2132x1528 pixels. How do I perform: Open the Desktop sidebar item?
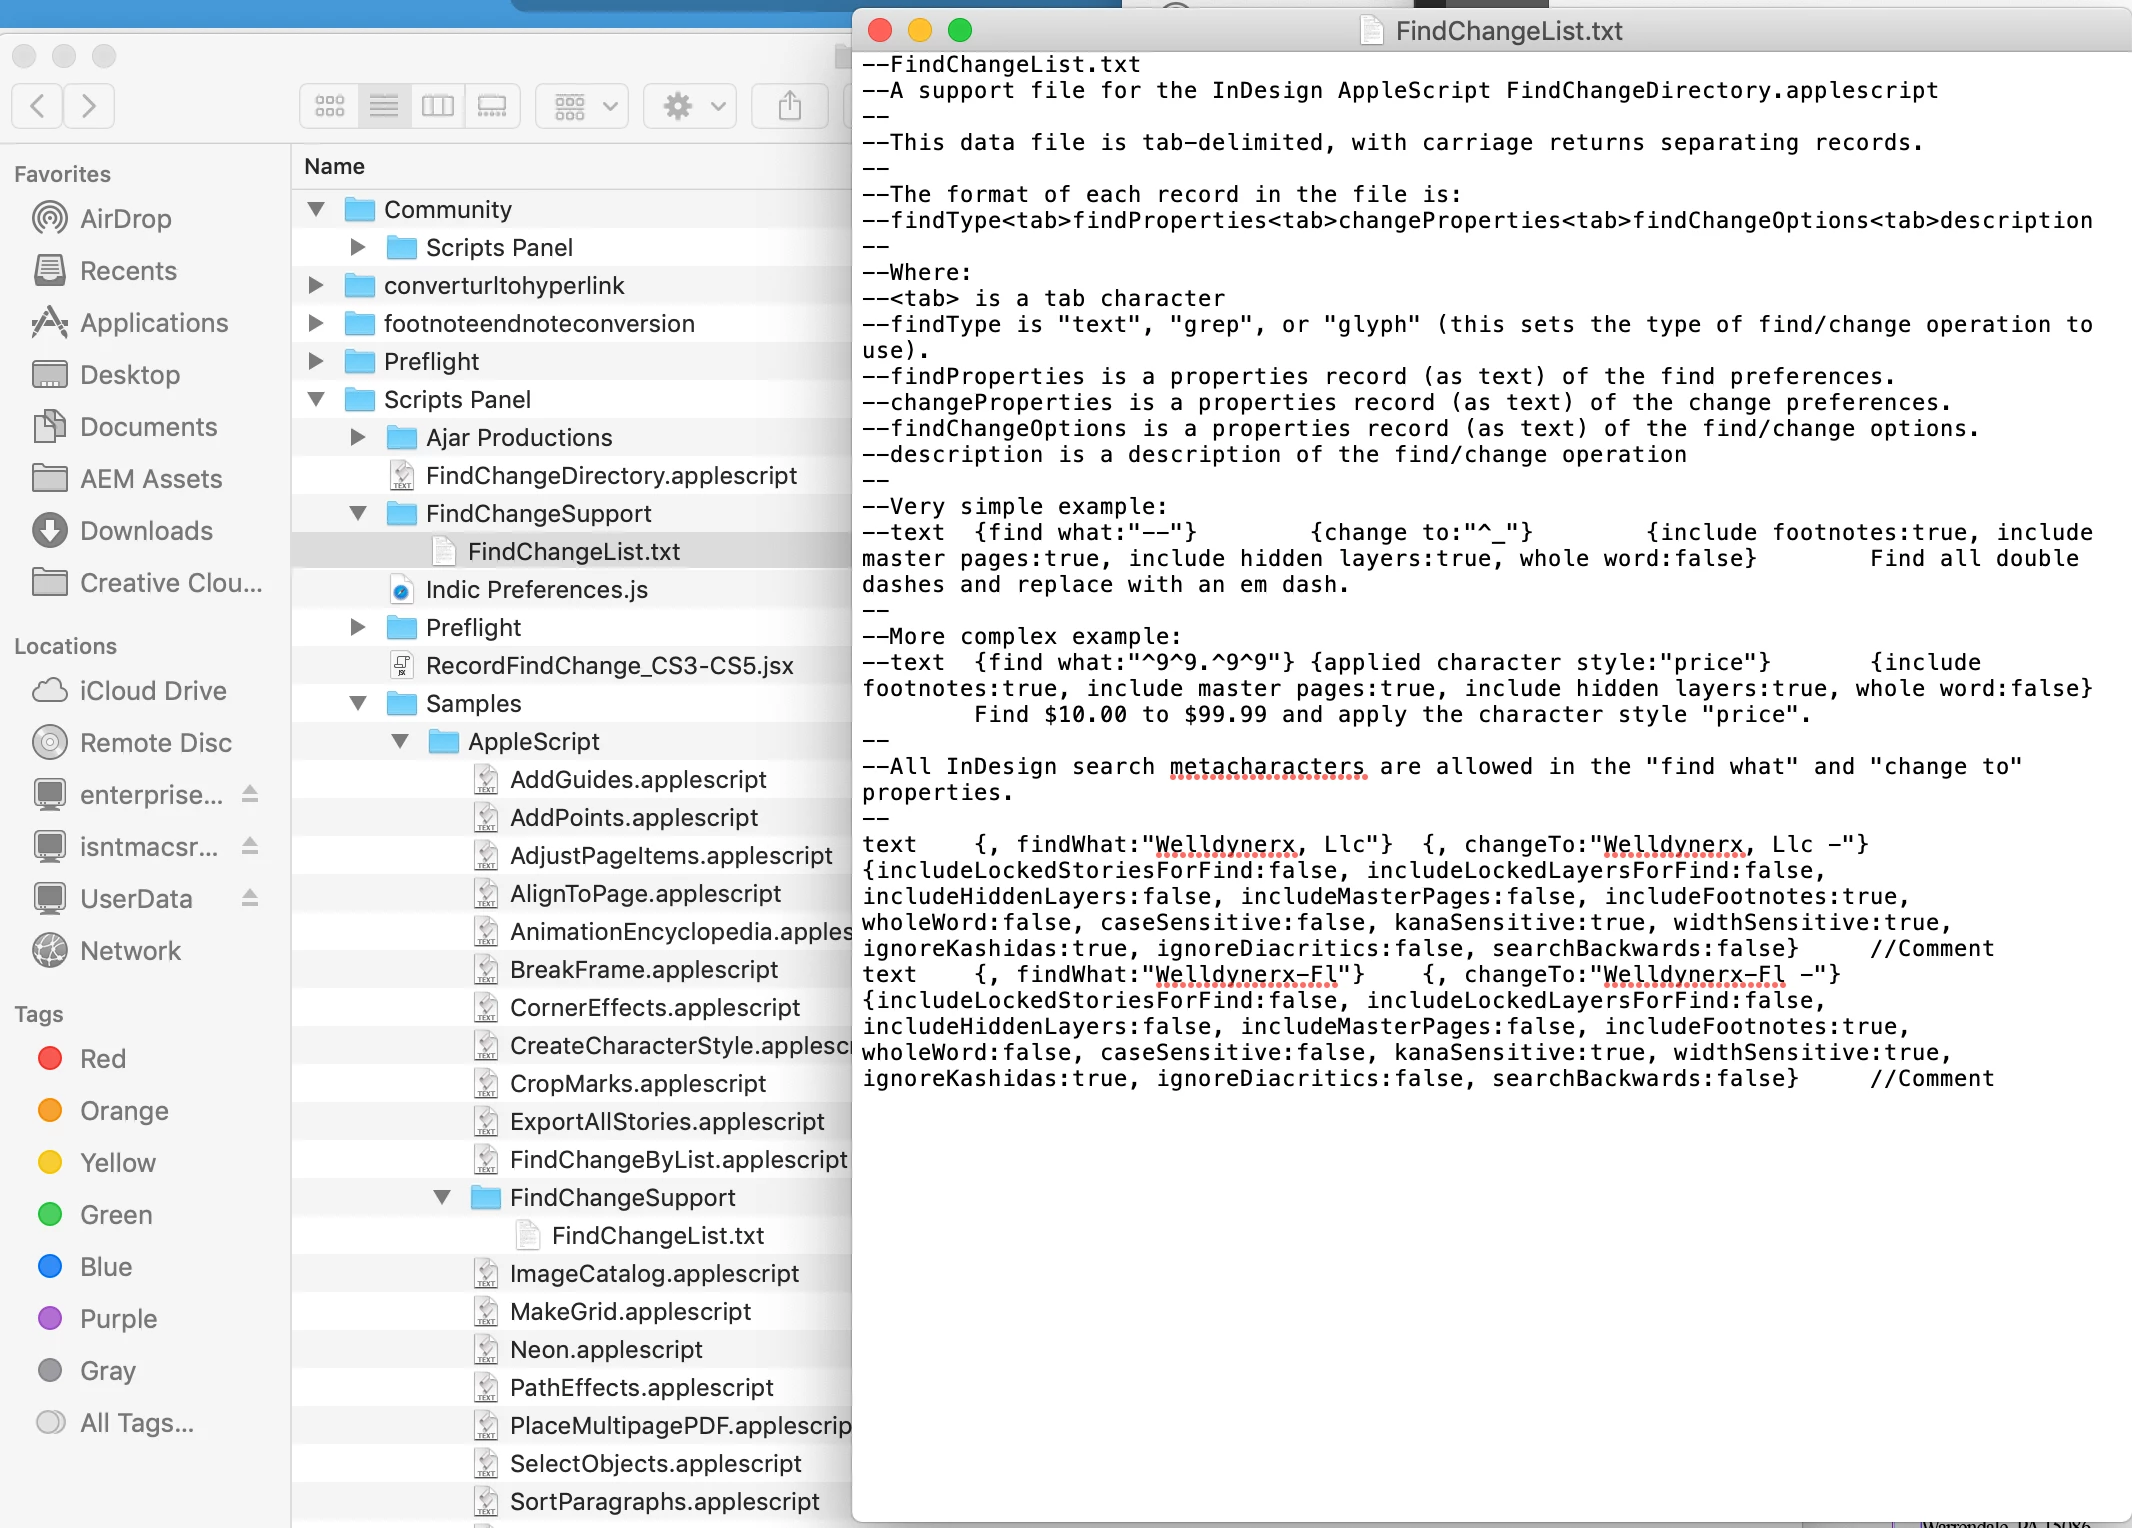click(106, 375)
